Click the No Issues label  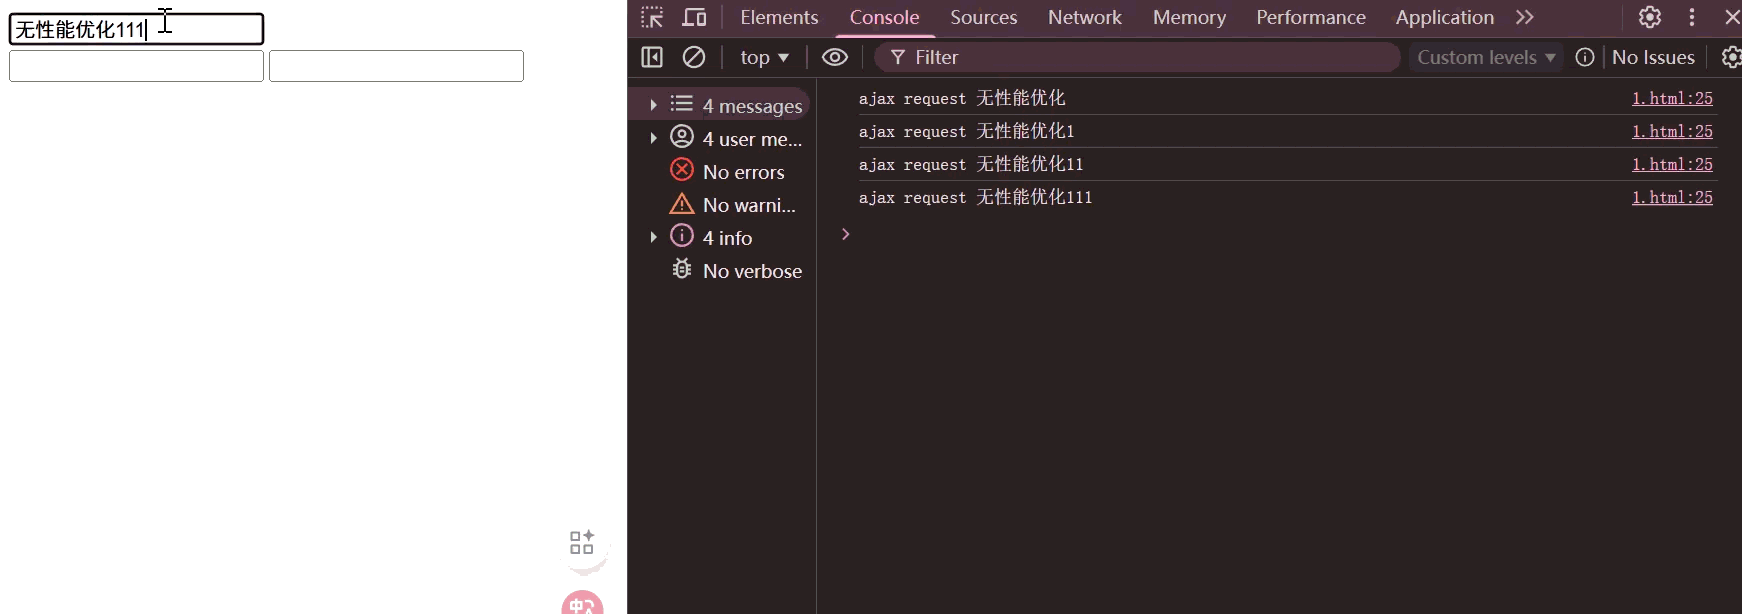click(1653, 57)
